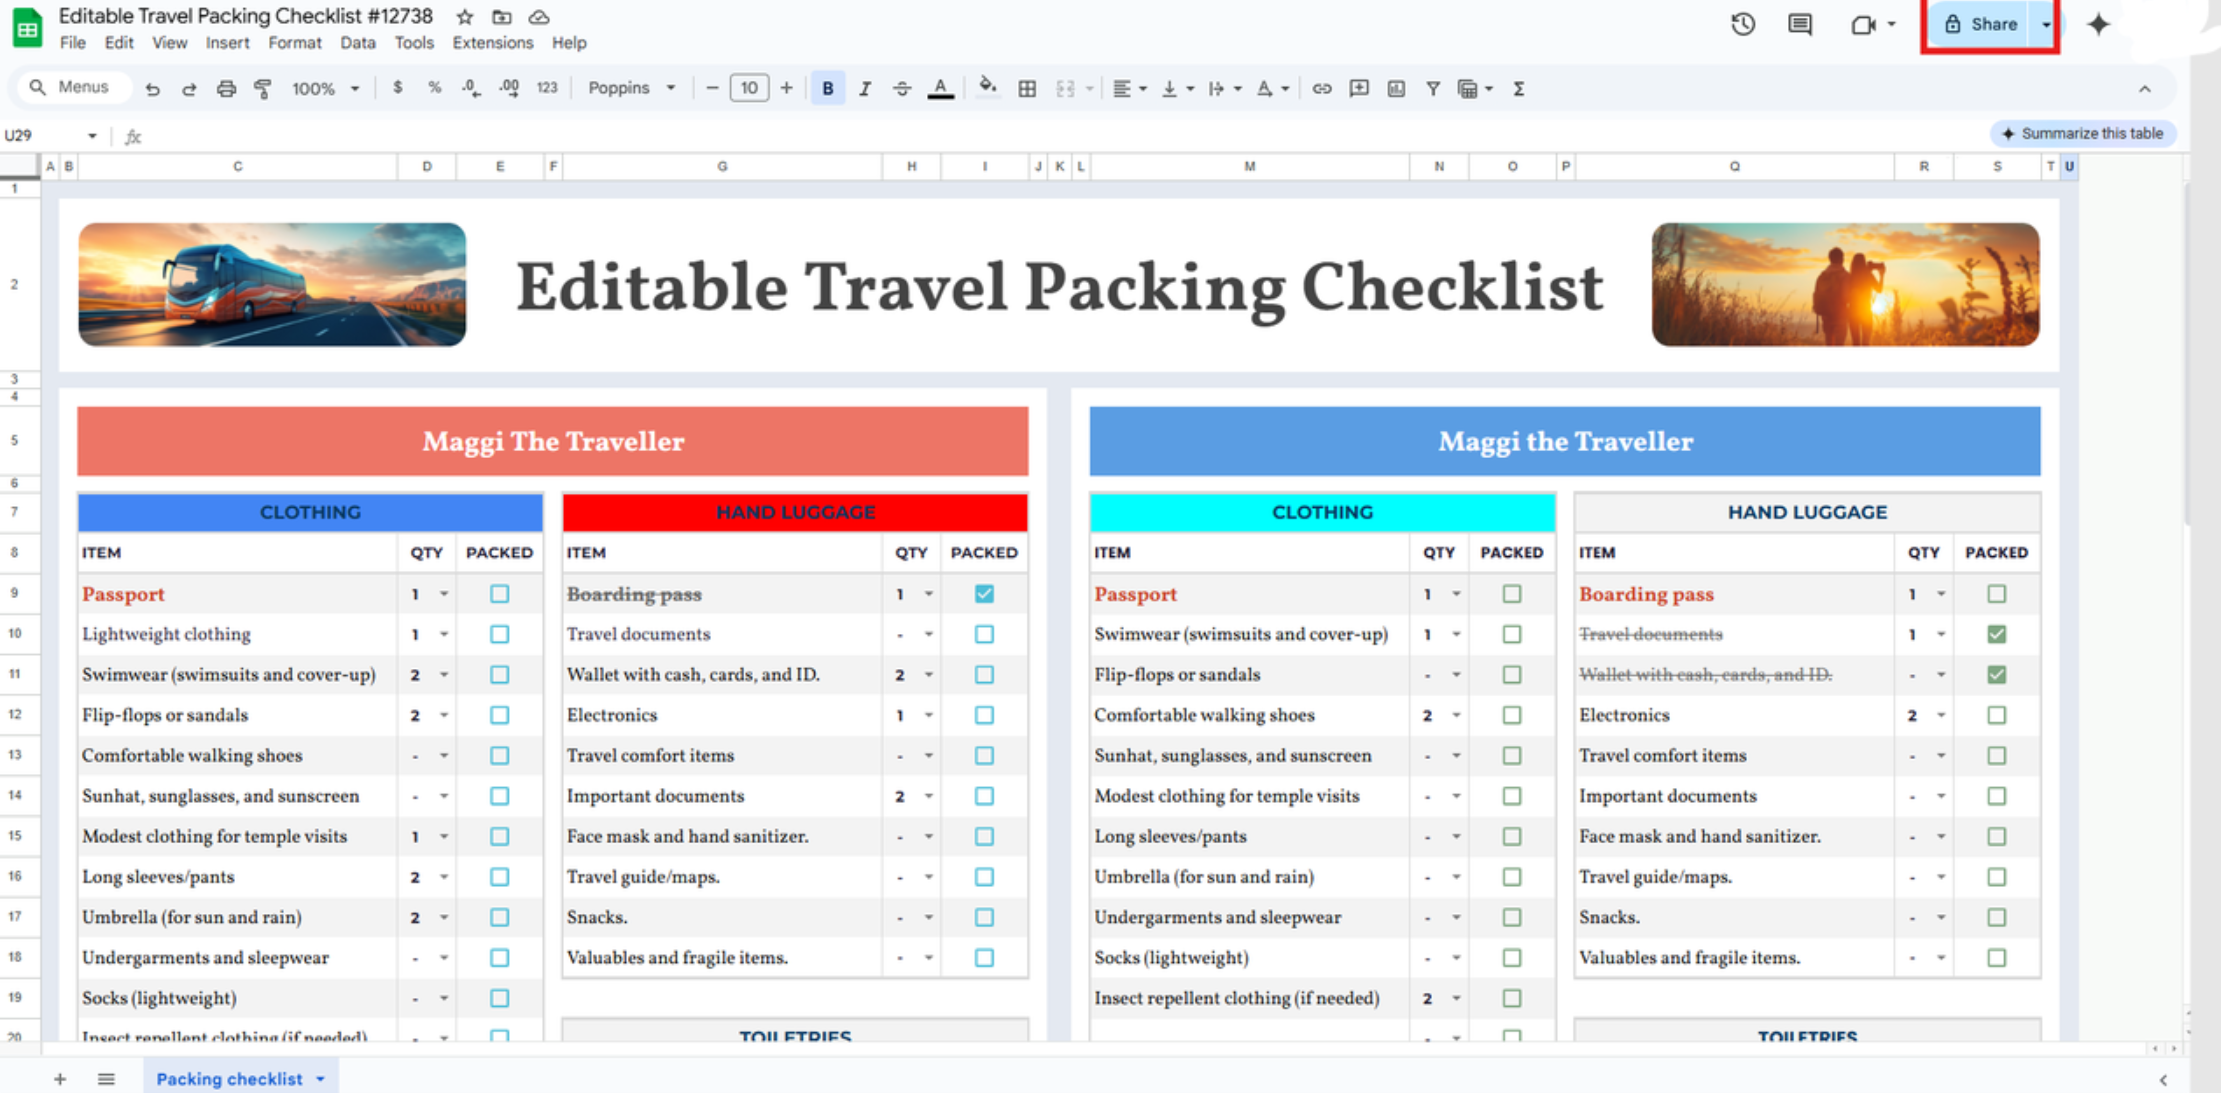Screen dimensions: 2221x1093
Task: Uncheck Travel documents in blue section
Action: pos(1996,634)
